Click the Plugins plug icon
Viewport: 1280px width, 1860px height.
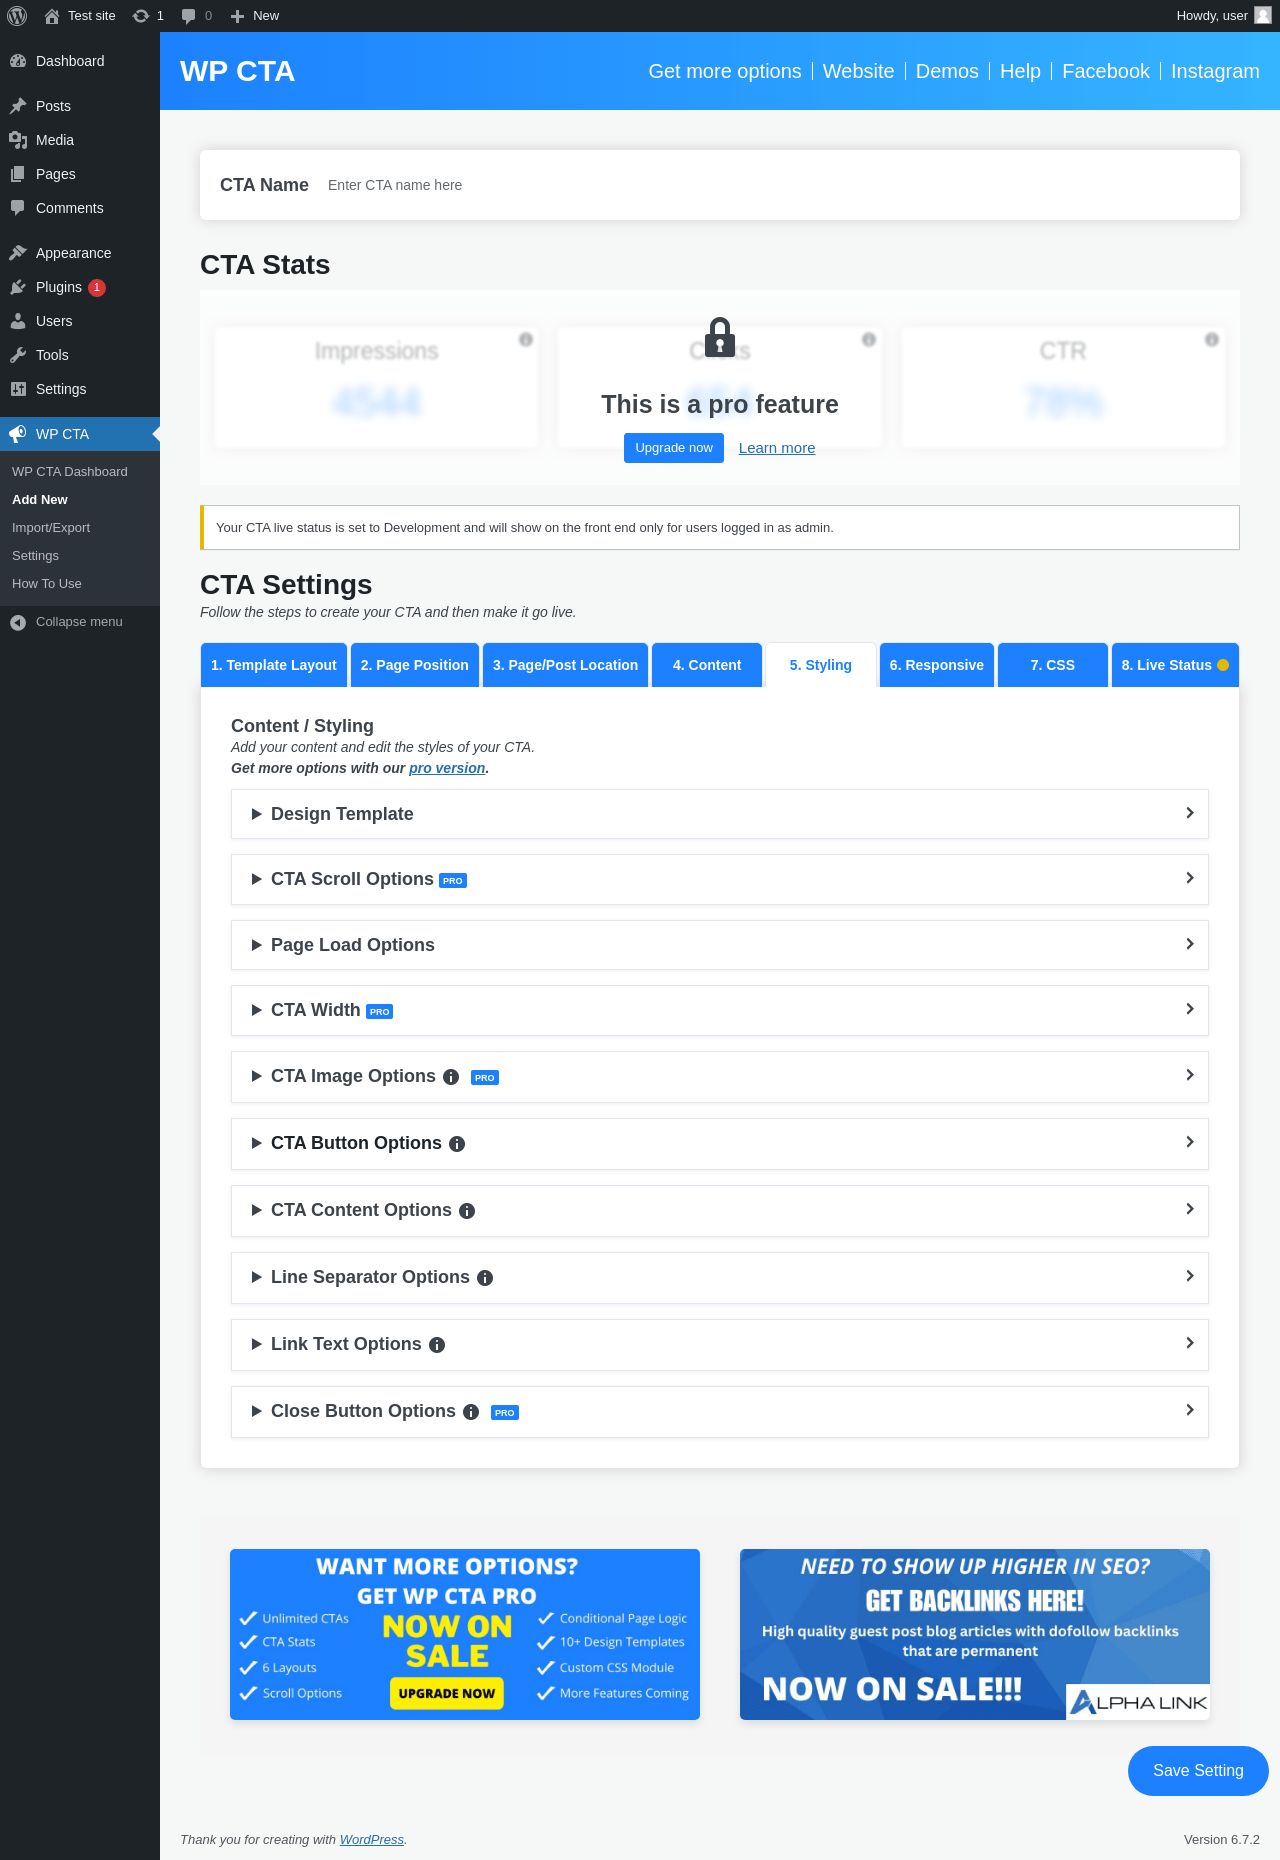(x=18, y=287)
